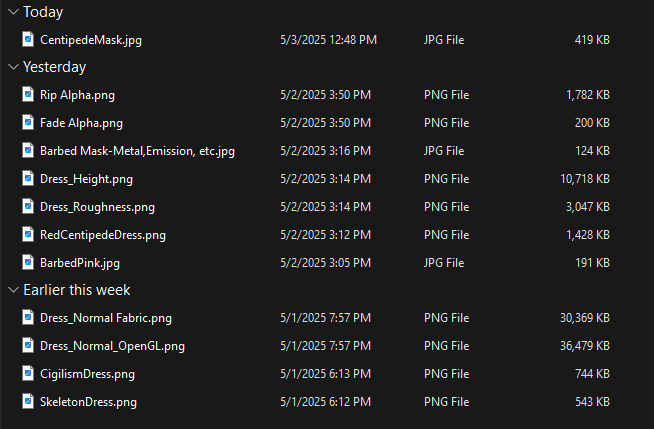
Task: Click the Dress_Normal_OpenGL.png file icon
Action: (x=28, y=345)
